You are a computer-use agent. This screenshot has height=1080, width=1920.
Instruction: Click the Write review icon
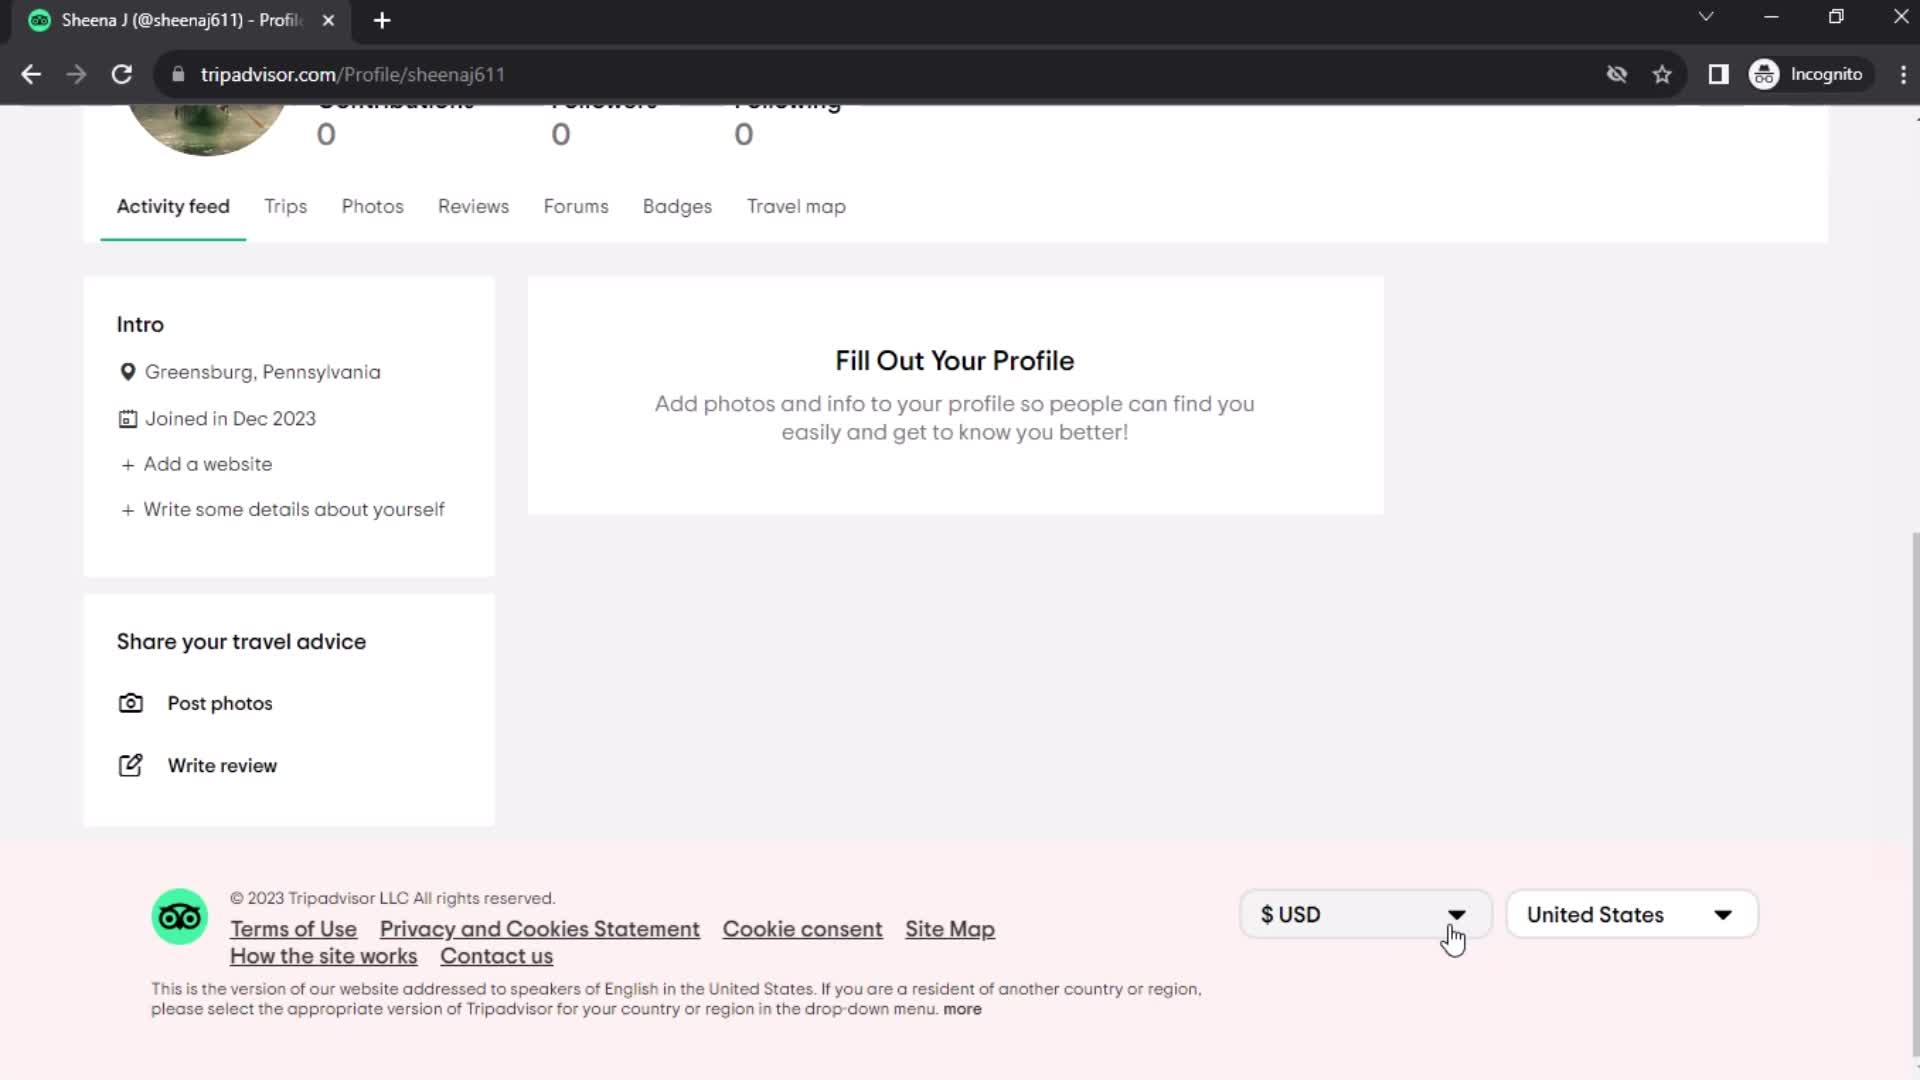click(131, 766)
